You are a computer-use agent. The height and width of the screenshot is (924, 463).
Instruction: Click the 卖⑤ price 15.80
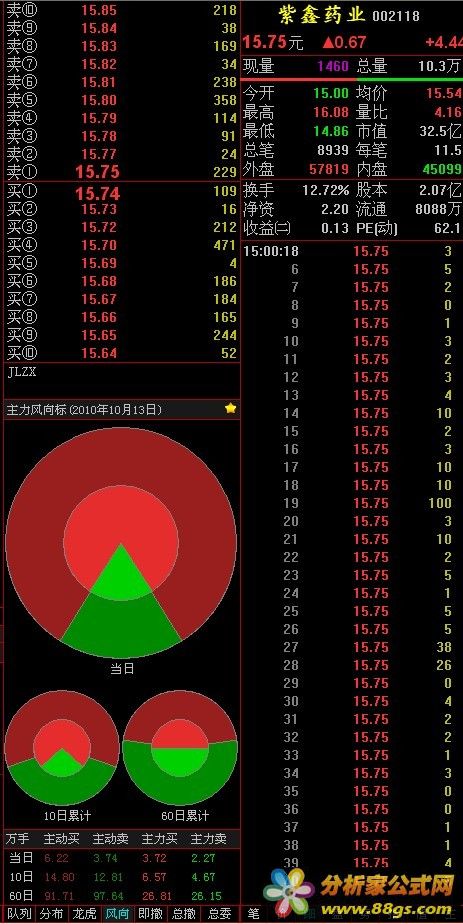(x=99, y=100)
